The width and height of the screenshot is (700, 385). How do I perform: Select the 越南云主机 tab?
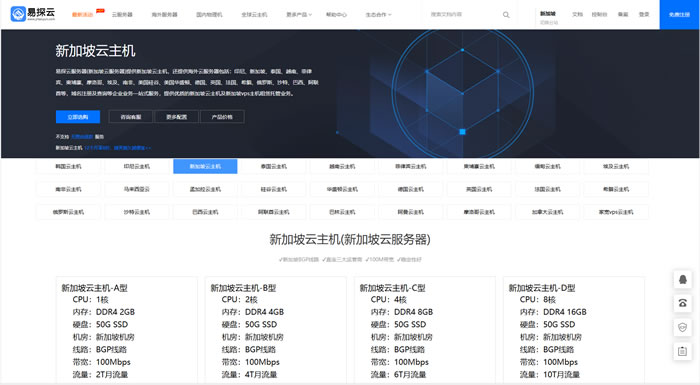pos(342,167)
